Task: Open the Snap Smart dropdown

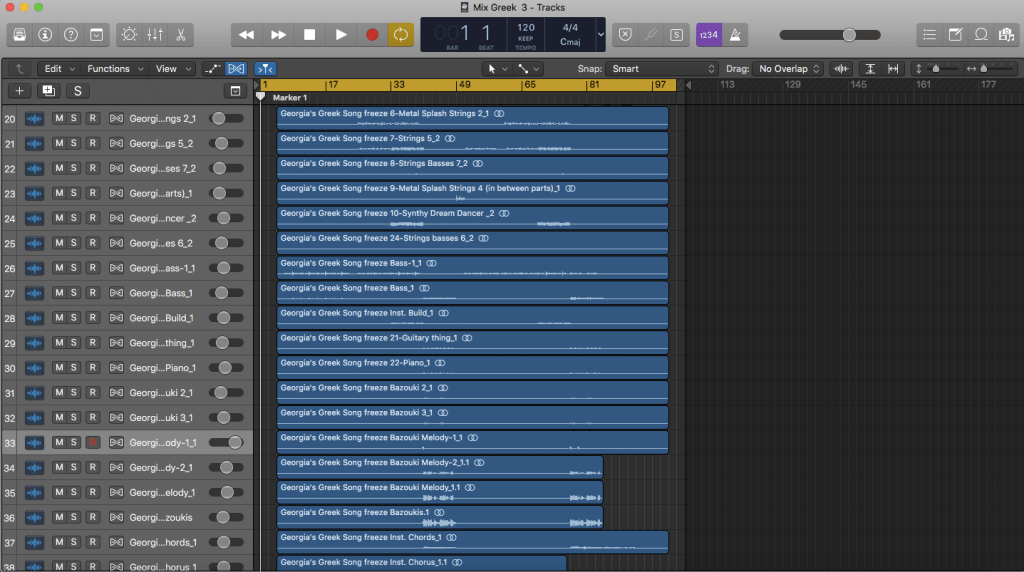Action: click(664, 69)
